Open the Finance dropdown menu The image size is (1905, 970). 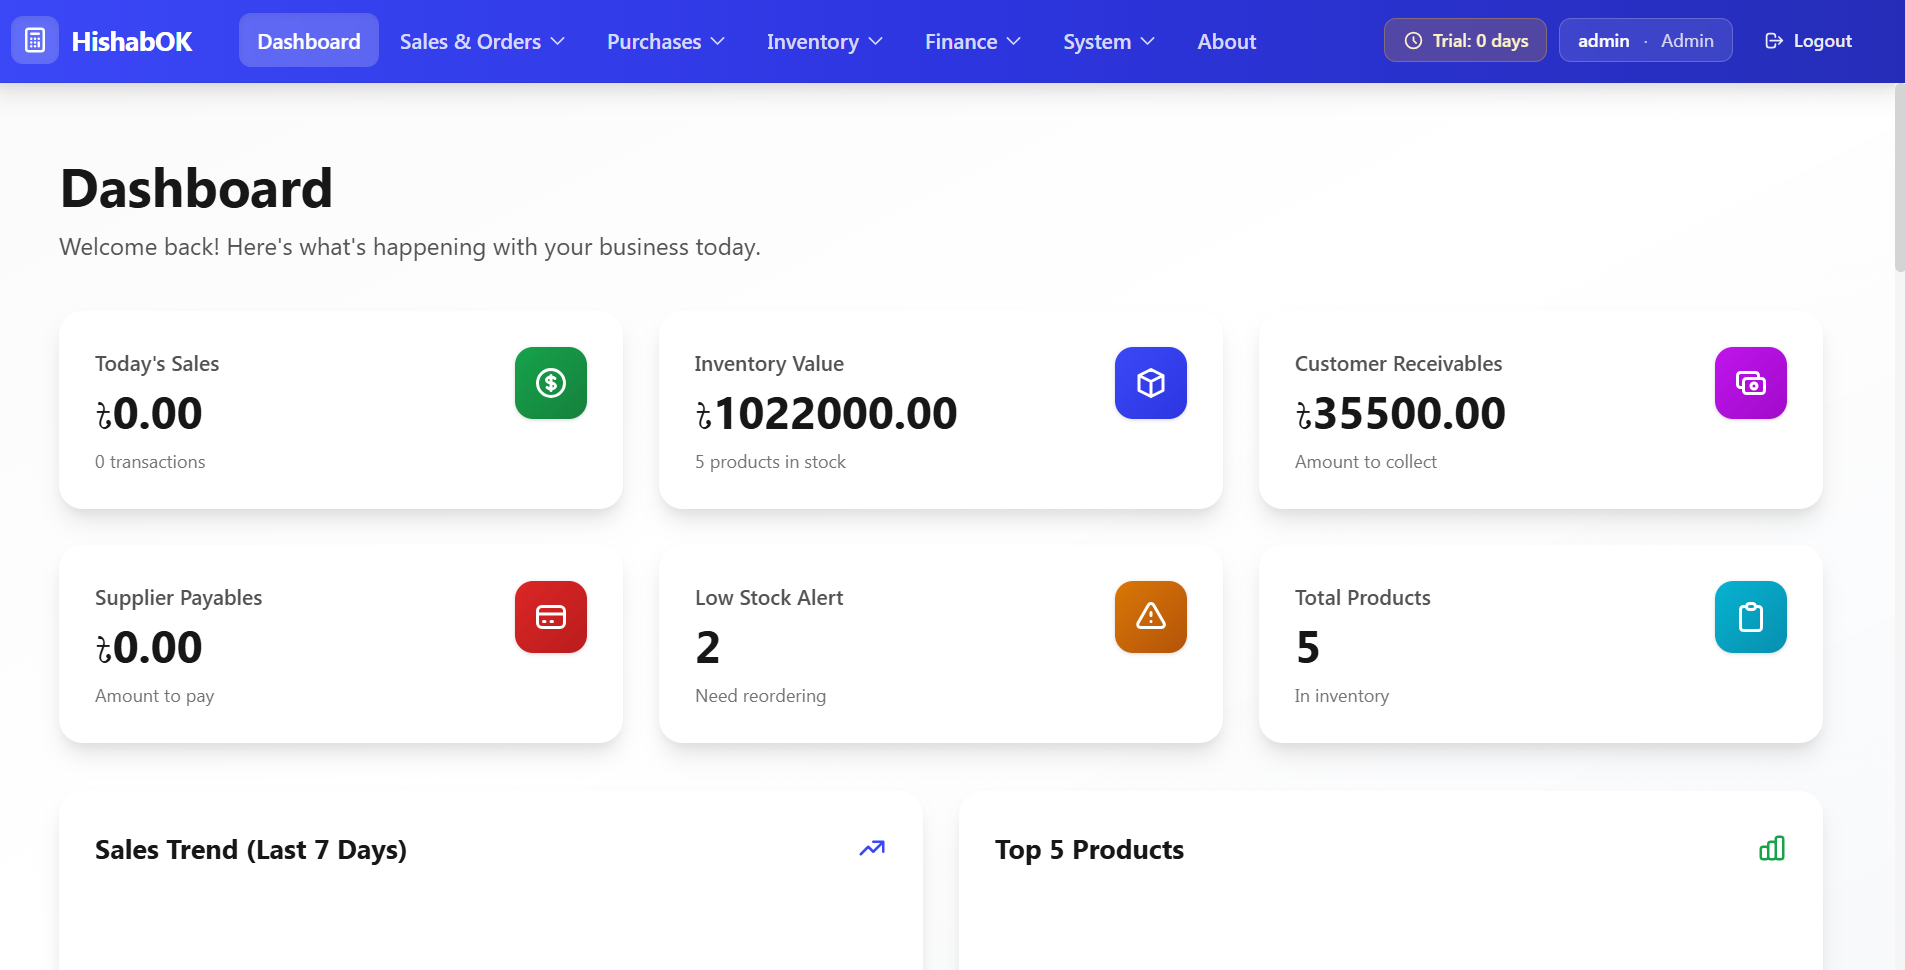[x=972, y=41]
